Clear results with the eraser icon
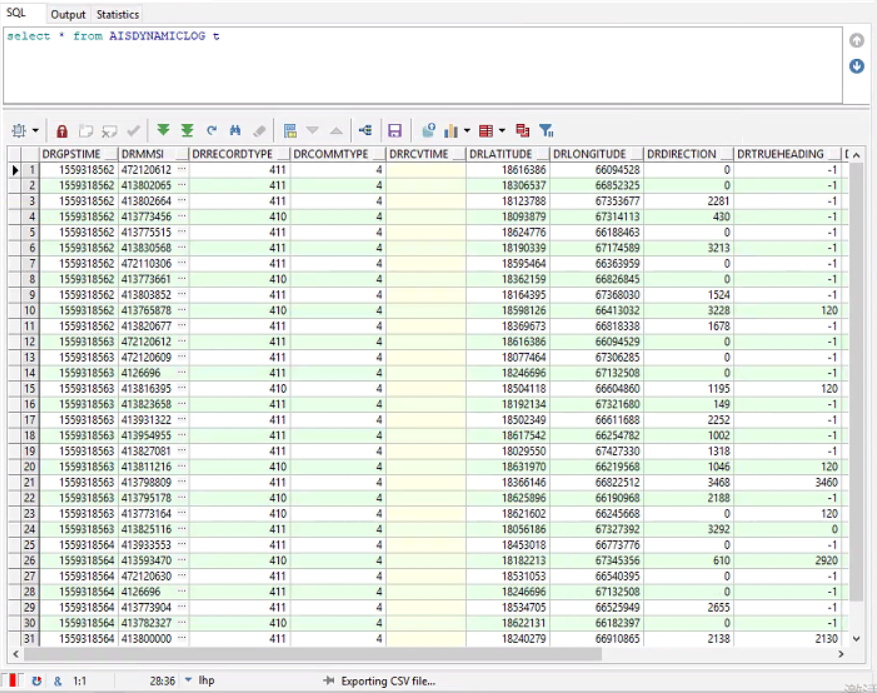Image resolution: width=877 pixels, height=693 pixels. (x=258, y=130)
